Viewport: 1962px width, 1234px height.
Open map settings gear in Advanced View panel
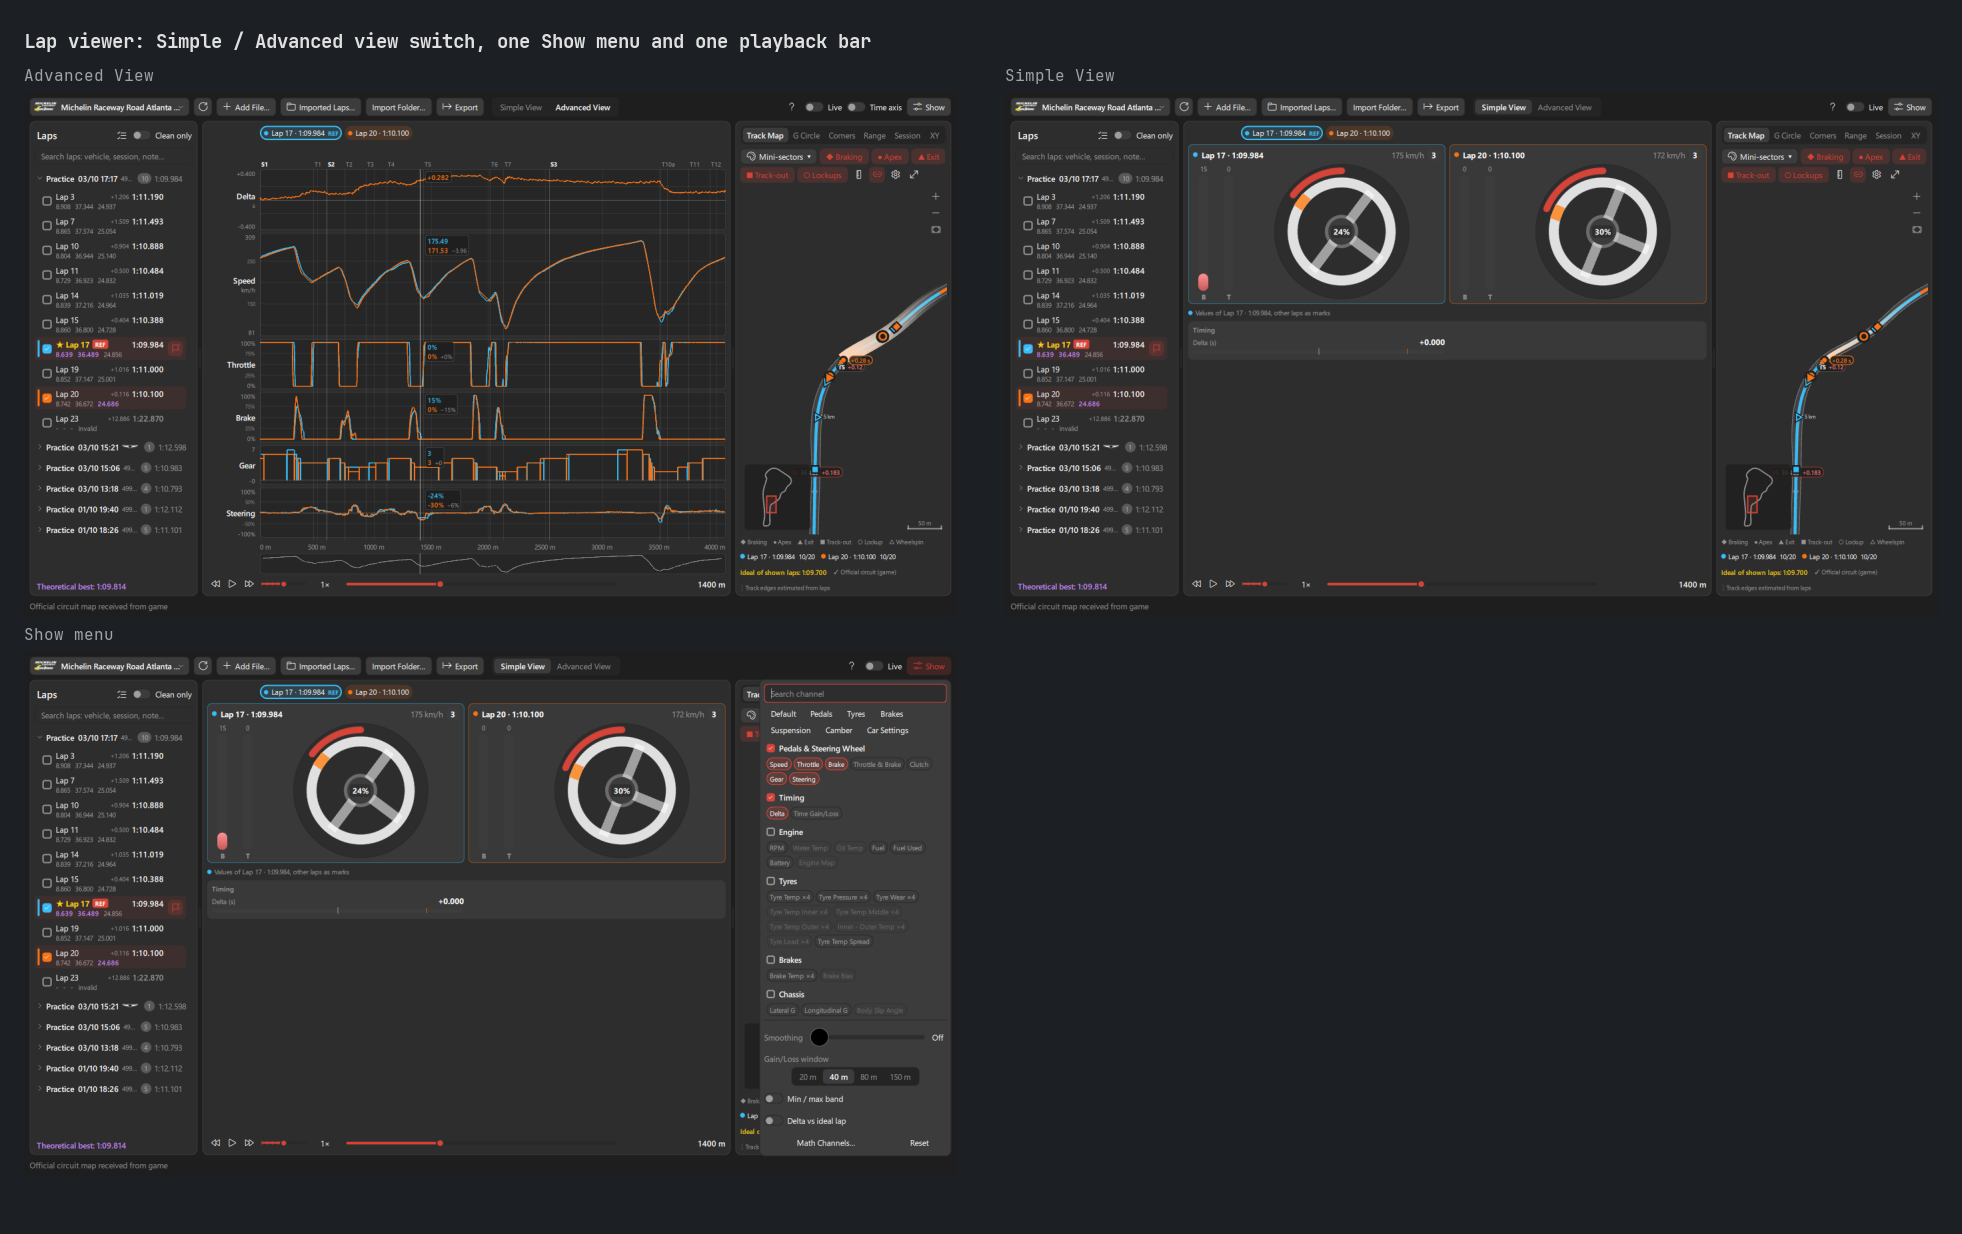tap(896, 175)
